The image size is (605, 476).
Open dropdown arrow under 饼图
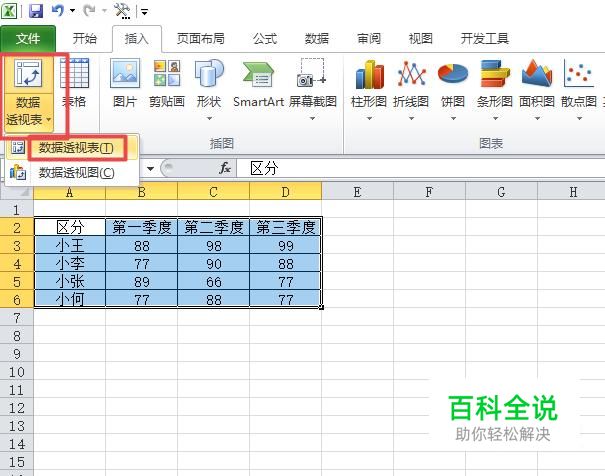pyautogui.click(x=453, y=118)
